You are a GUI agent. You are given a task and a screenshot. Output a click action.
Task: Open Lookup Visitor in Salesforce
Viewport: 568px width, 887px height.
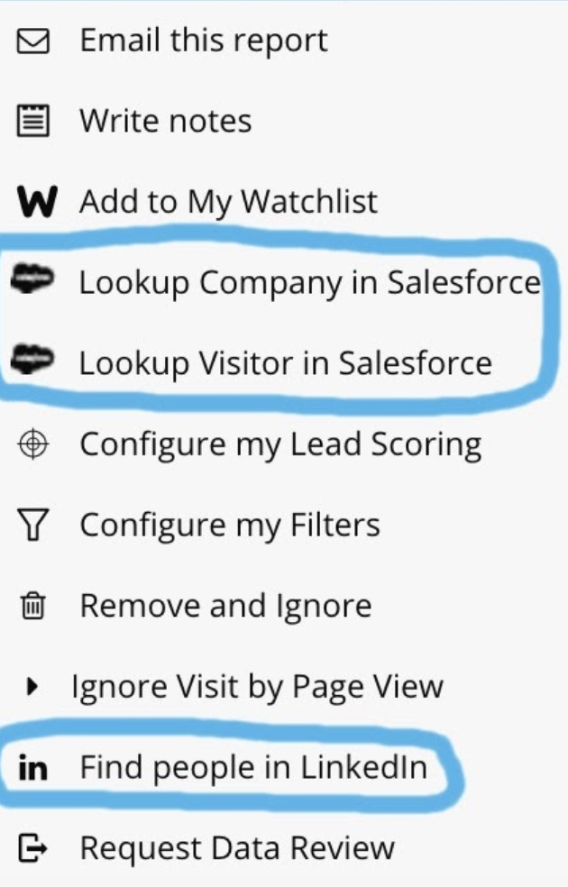pyautogui.click(x=286, y=363)
